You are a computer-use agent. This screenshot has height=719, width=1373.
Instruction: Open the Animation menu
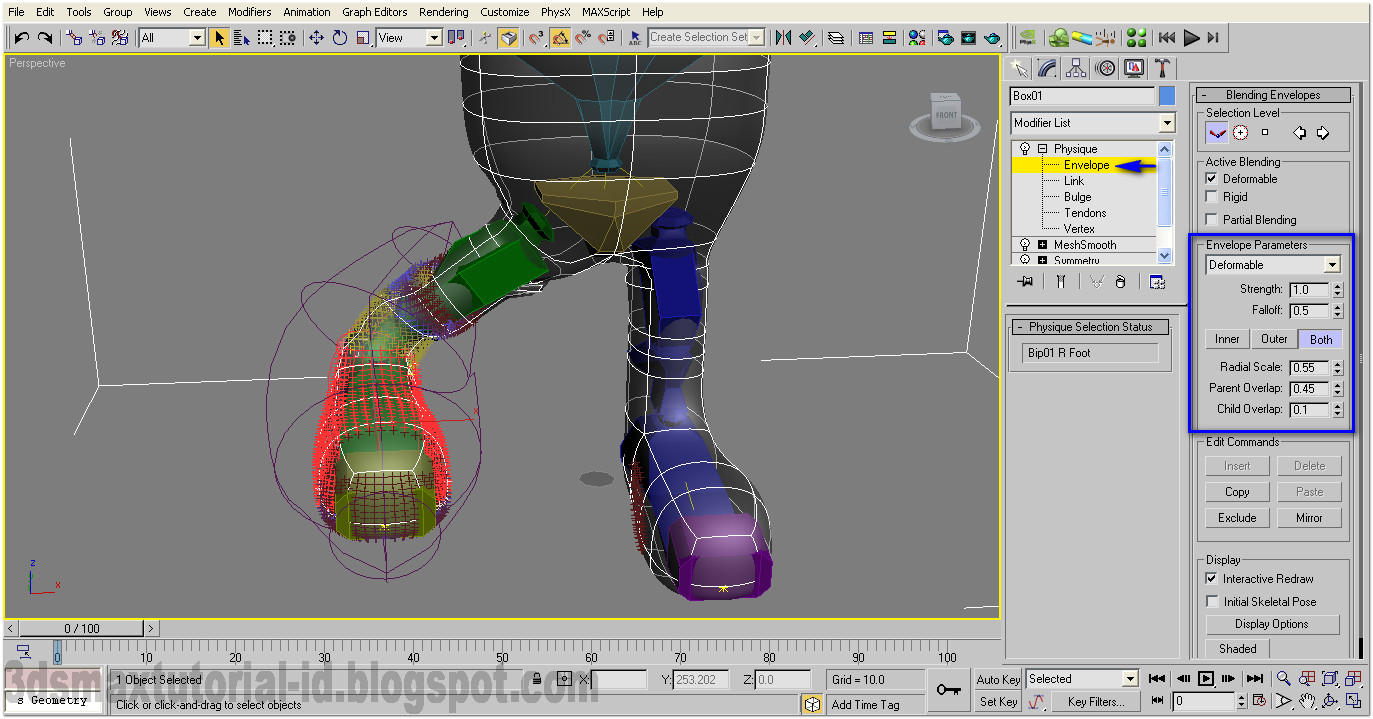pos(306,11)
